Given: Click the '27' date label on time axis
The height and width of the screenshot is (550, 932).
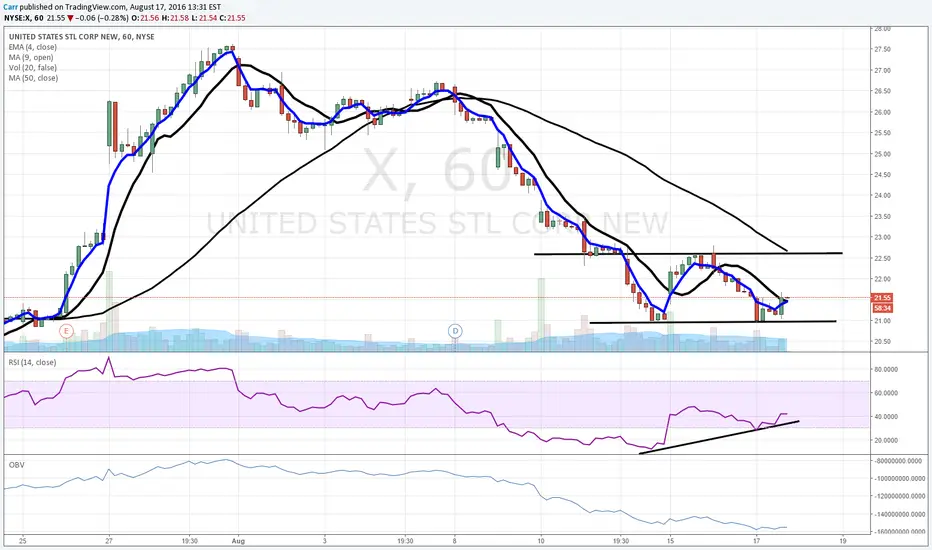Looking at the screenshot, I should pyautogui.click(x=109, y=541).
